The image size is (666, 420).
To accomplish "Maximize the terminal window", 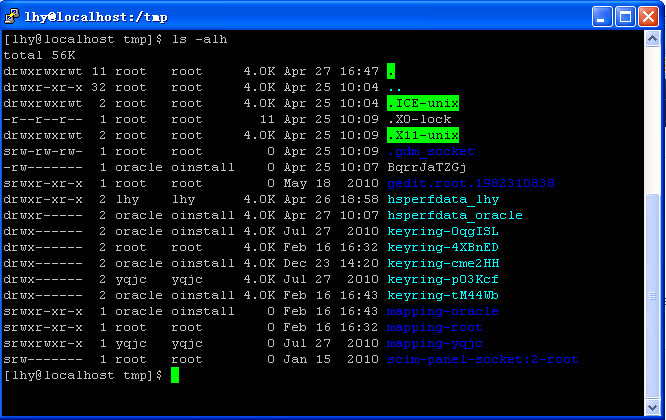I will pyautogui.click(x=625, y=15).
